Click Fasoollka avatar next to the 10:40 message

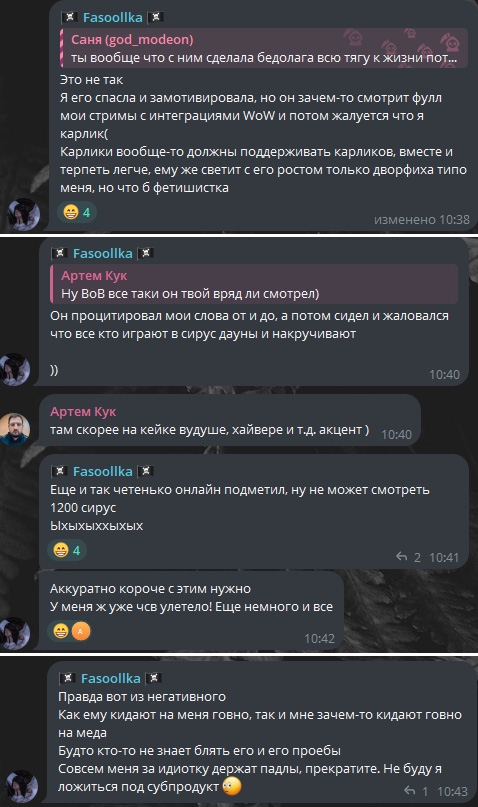click(14, 369)
